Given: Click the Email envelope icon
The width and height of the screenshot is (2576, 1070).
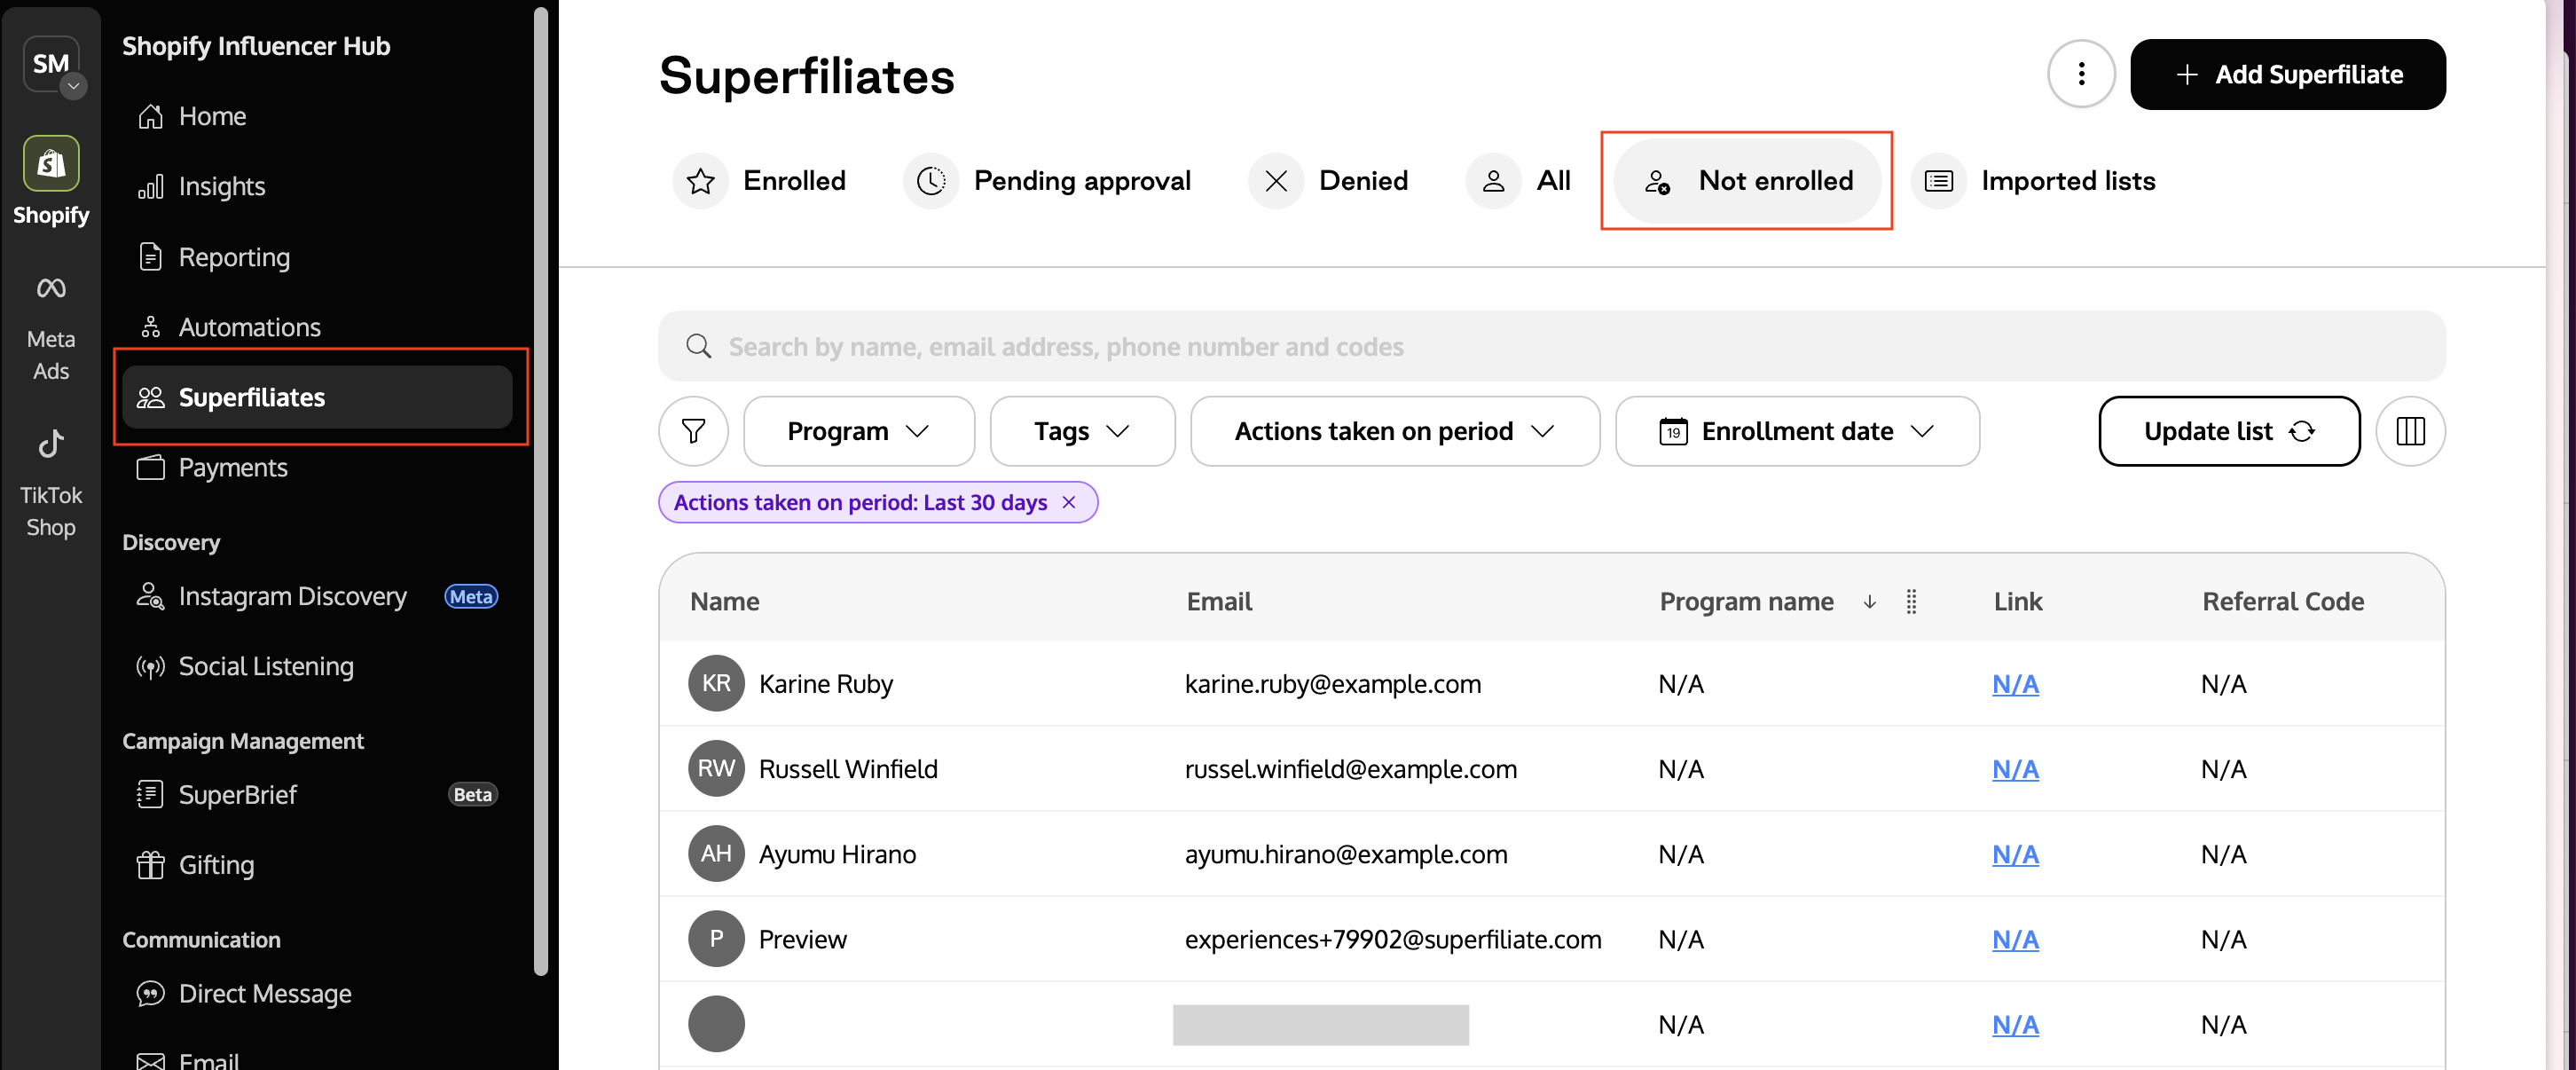Looking at the screenshot, I should click(x=150, y=1061).
